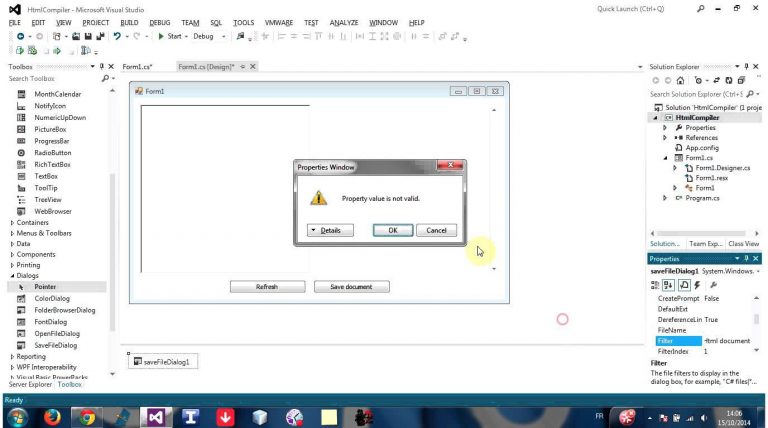
Task: Expand the References node in Solution Explorer
Action: [665, 138]
